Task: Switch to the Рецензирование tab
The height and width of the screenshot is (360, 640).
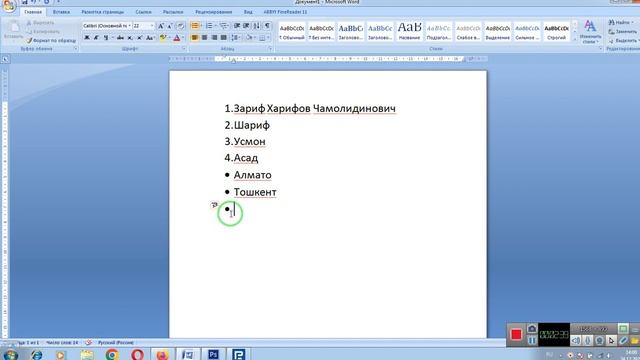Action: [213, 12]
